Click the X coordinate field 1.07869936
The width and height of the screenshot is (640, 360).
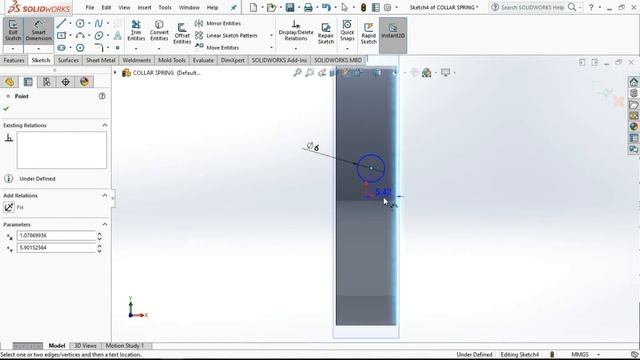[x=56, y=236]
